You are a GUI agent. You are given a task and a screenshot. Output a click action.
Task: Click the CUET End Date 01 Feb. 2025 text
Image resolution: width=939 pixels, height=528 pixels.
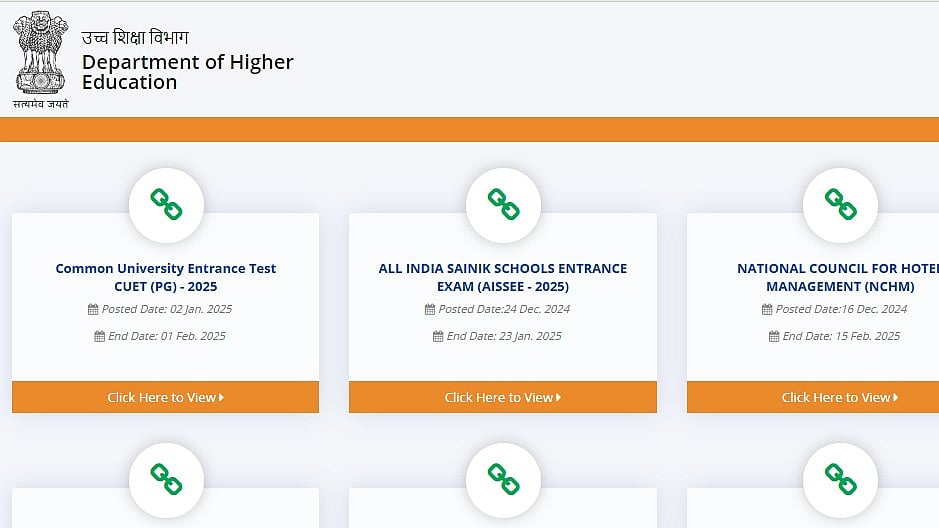coord(166,336)
